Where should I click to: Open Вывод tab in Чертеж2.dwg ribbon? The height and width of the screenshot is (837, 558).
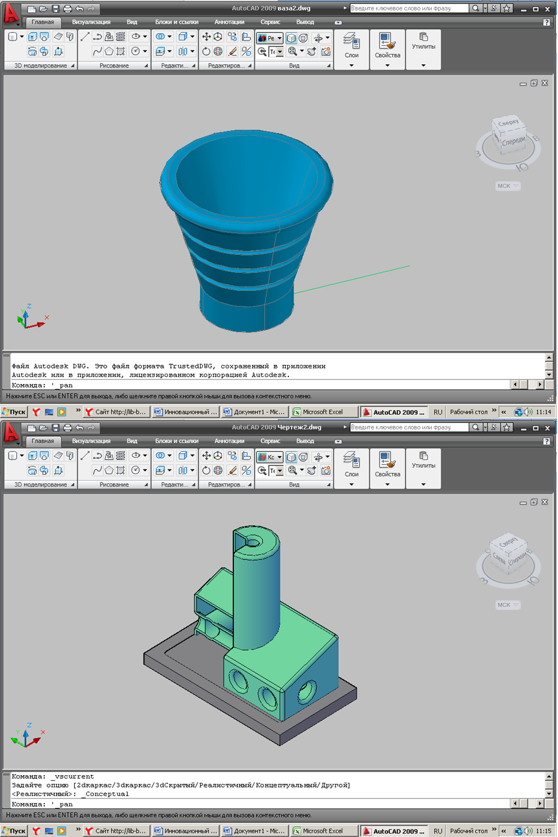click(305, 441)
